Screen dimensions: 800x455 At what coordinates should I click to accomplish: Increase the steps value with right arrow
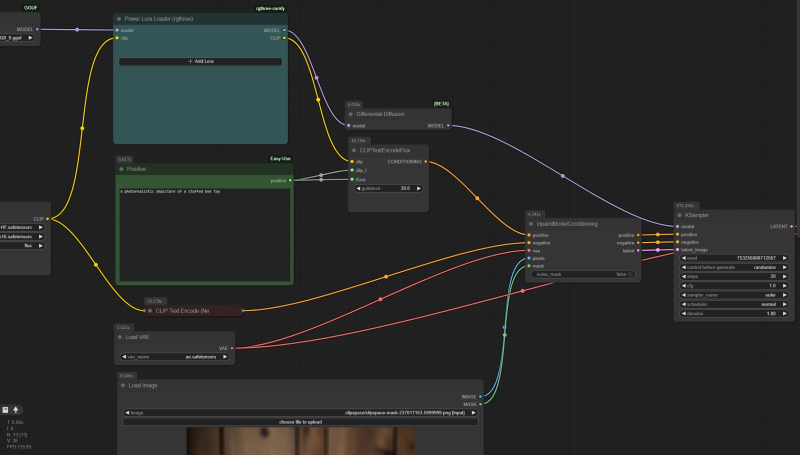tap(784, 275)
